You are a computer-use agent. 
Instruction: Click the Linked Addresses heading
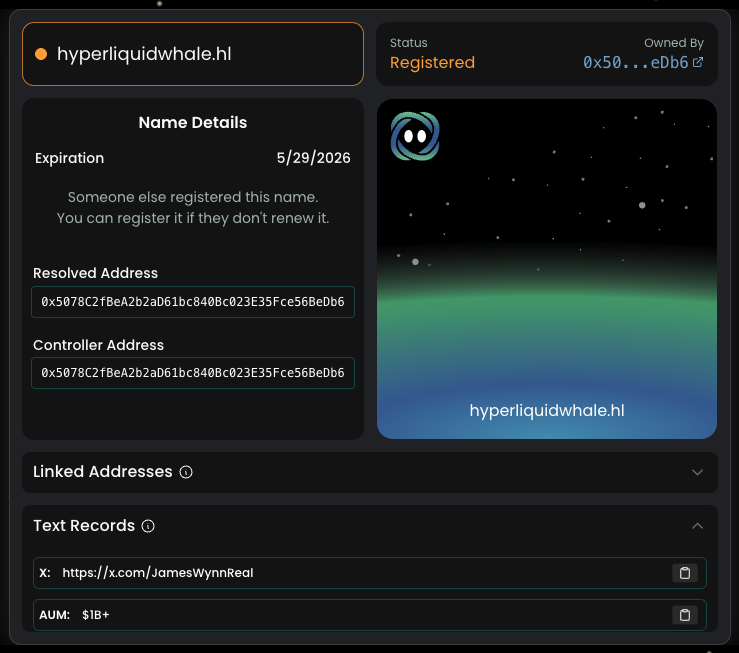tap(103, 472)
